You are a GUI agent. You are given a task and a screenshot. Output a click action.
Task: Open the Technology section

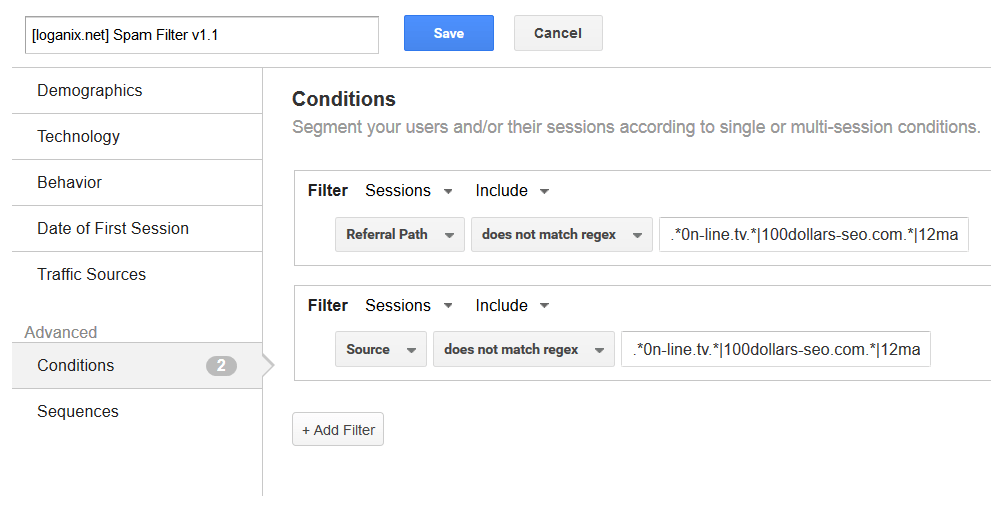tap(137, 137)
